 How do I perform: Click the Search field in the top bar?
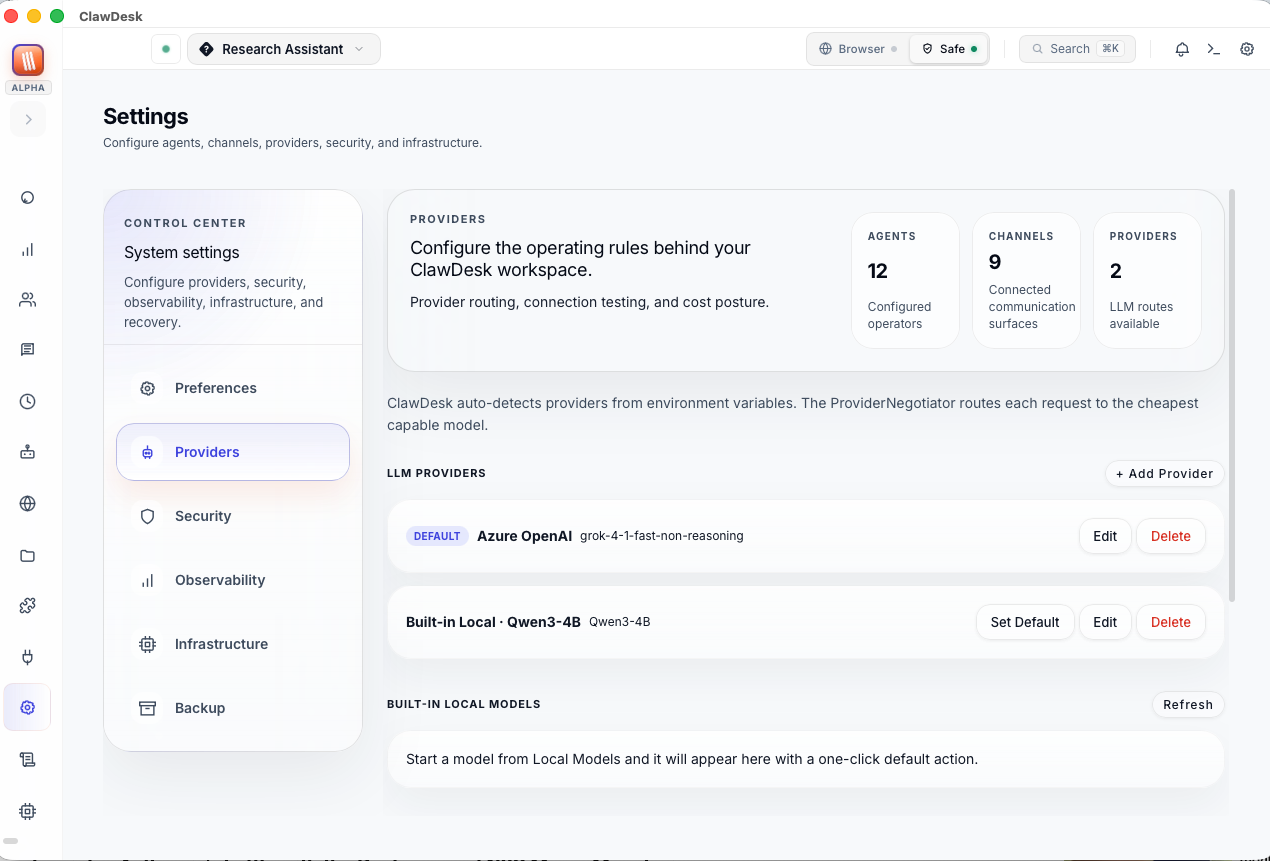point(1077,48)
